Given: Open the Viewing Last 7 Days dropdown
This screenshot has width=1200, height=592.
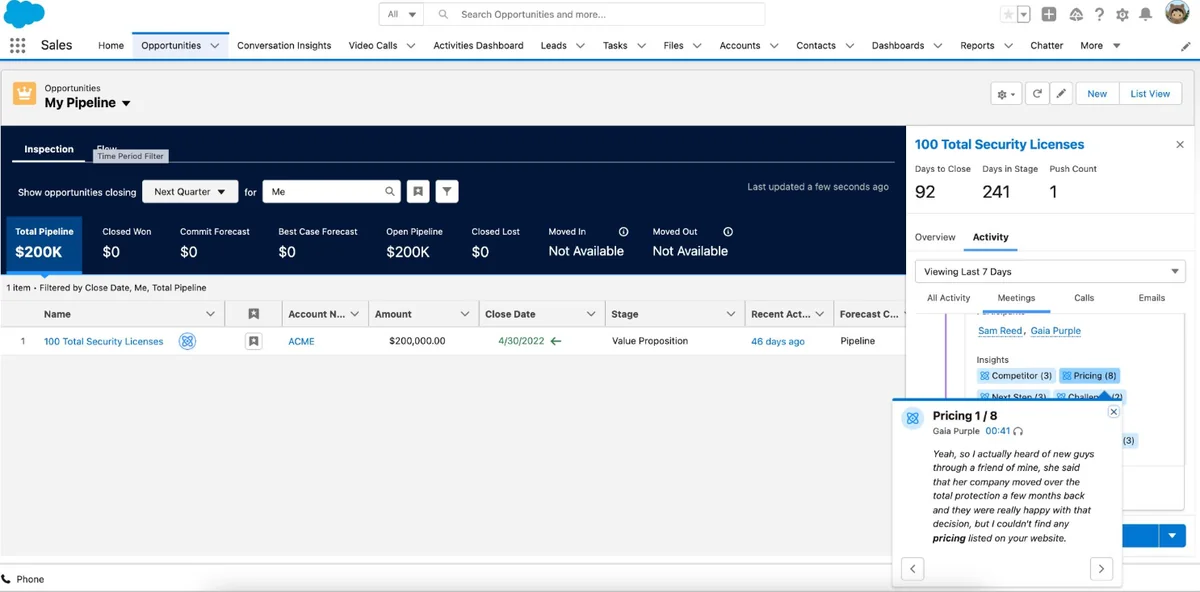Looking at the screenshot, I should pyautogui.click(x=1050, y=272).
